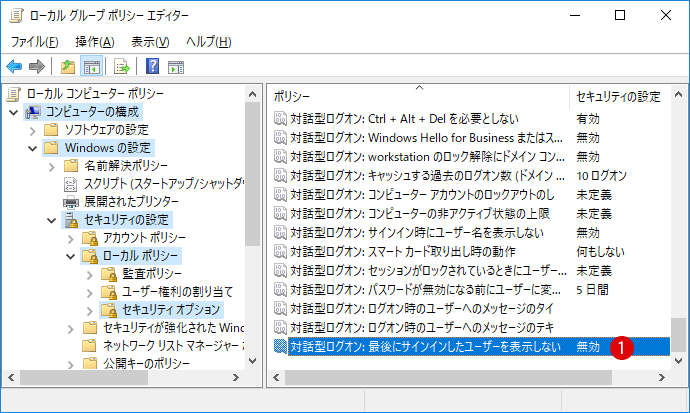Screen dimensions: 690x413
Task: Click the 有効 setting value
Action: [x=588, y=119]
